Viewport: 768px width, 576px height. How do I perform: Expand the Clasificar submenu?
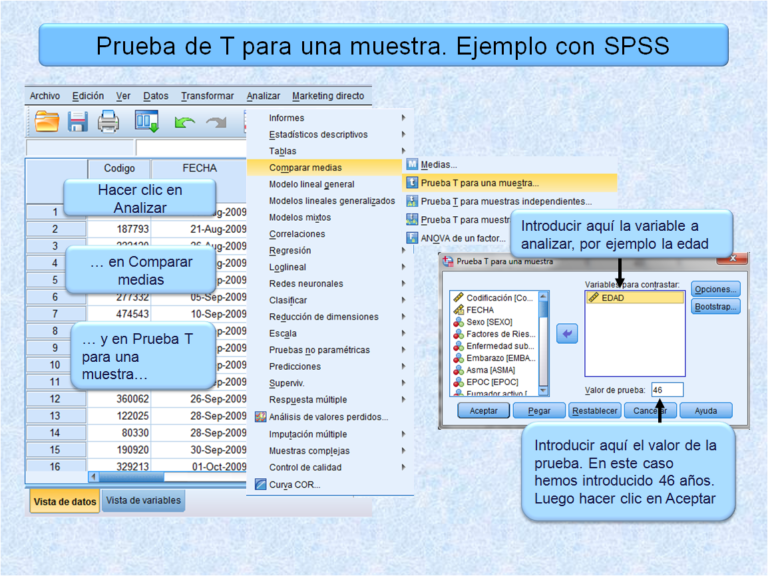403,300
